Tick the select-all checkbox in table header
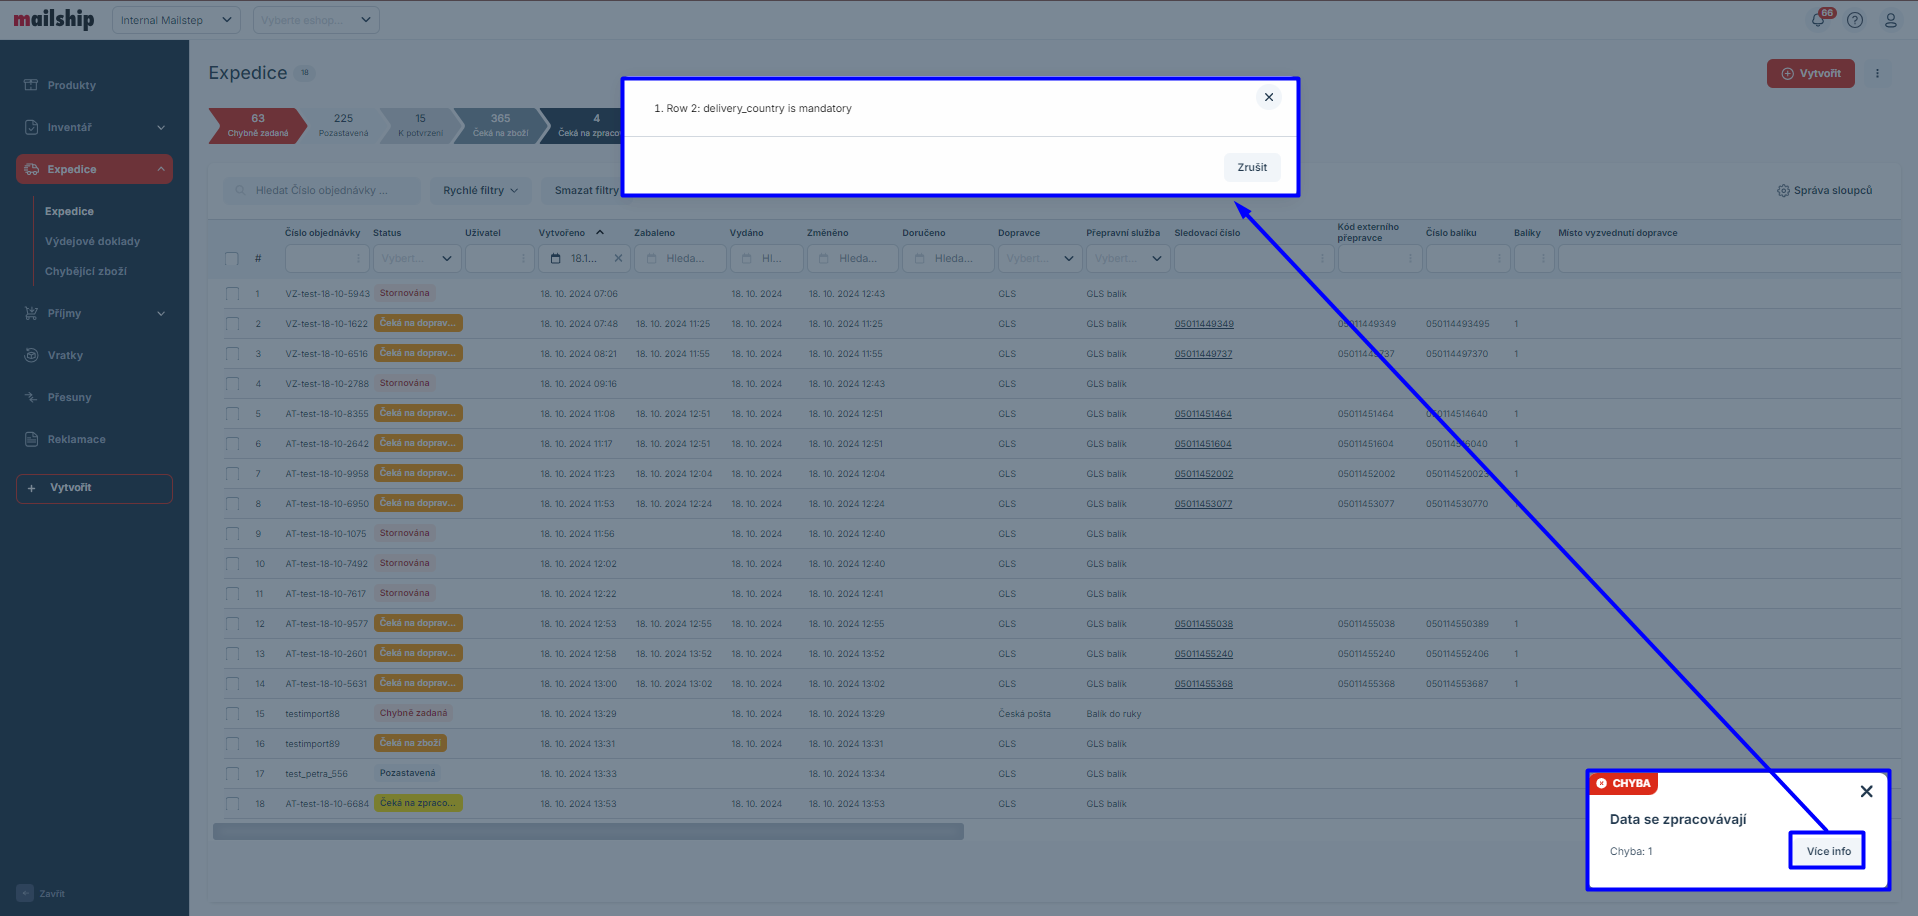The width and height of the screenshot is (1918, 916). click(232, 259)
